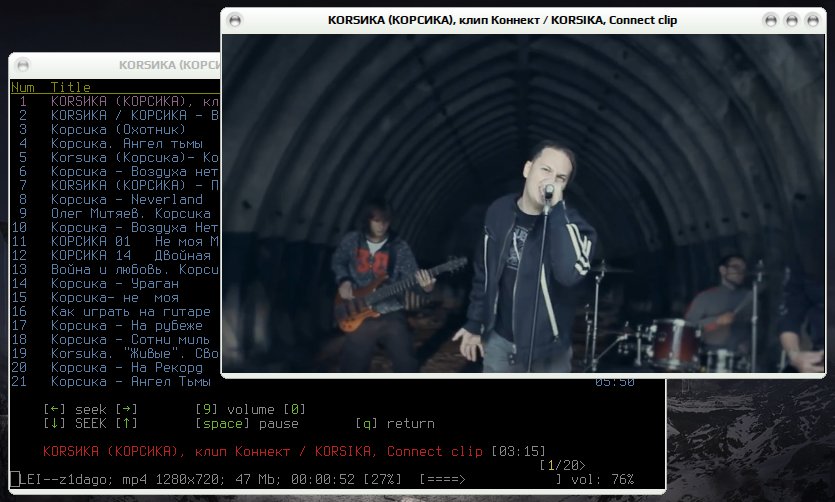Click the '[q] return' hint

(395, 423)
